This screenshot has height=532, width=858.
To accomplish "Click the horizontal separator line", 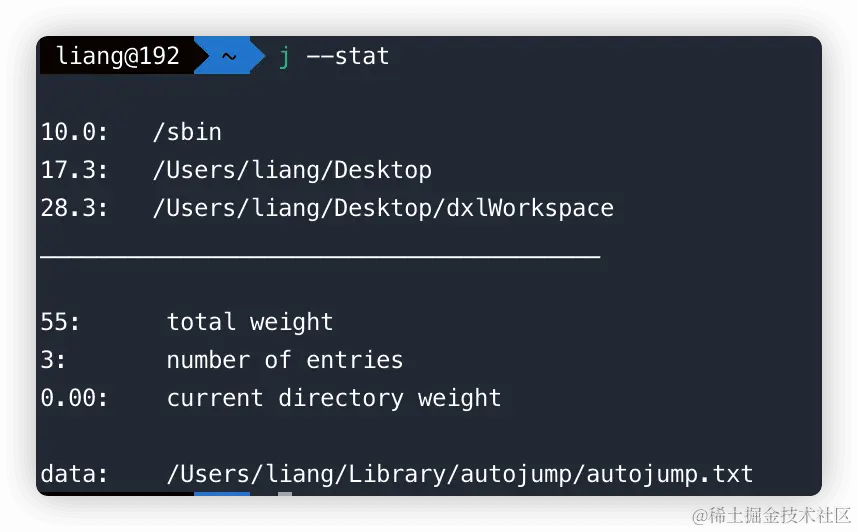I will [320, 256].
